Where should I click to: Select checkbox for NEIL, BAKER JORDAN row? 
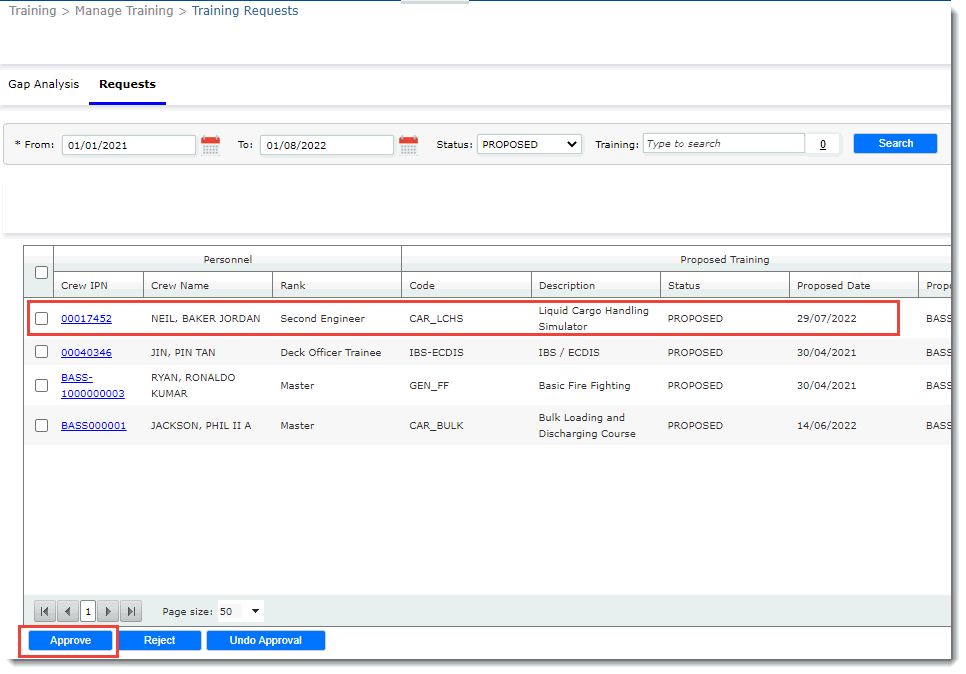41,319
